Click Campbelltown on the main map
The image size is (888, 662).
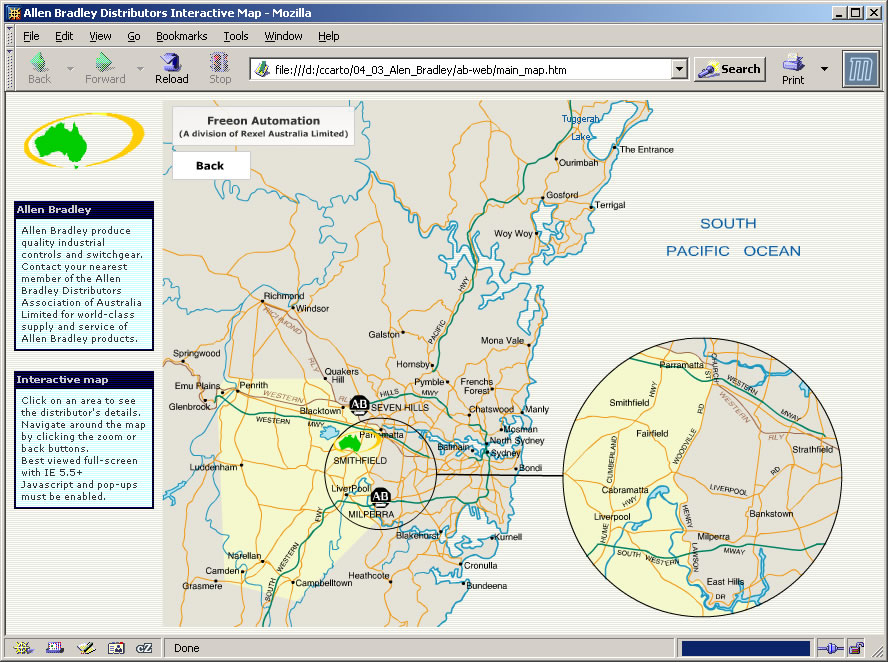323,583
